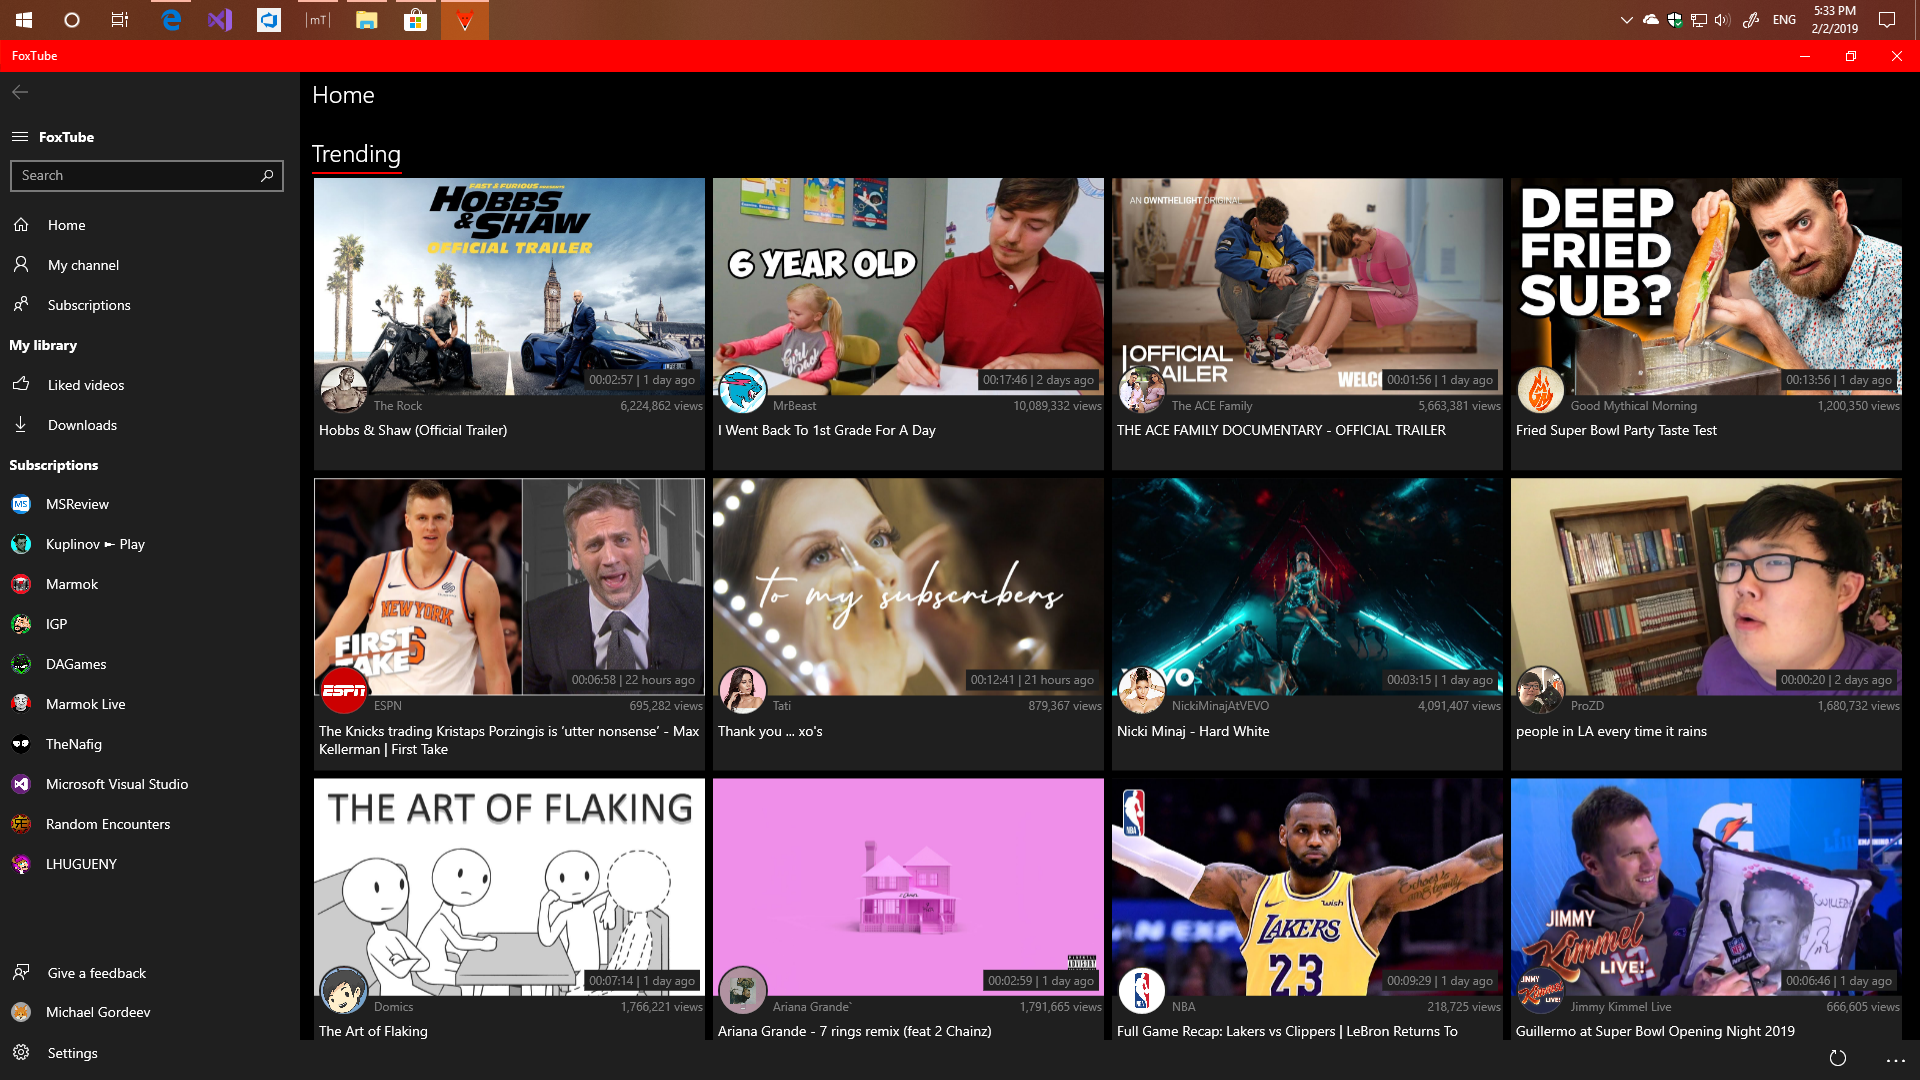Open the Downloads page
The image size is (1920, 1080).
82,425
